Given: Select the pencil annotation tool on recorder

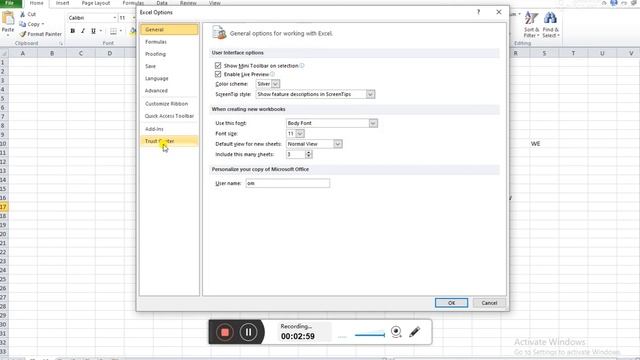Looking at the screenshot, I should click(x=414, y=332).
